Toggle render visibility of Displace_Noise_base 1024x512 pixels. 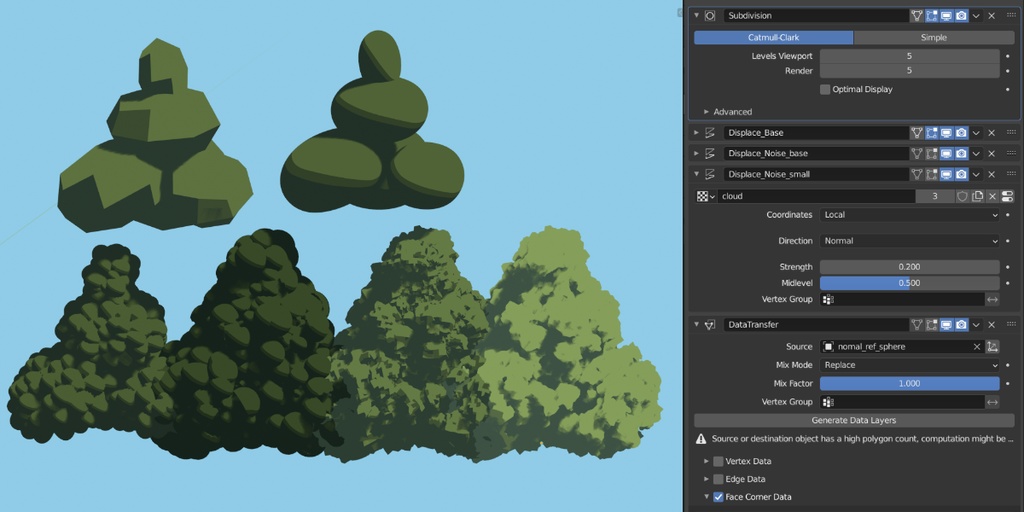(x=961, y=153)
